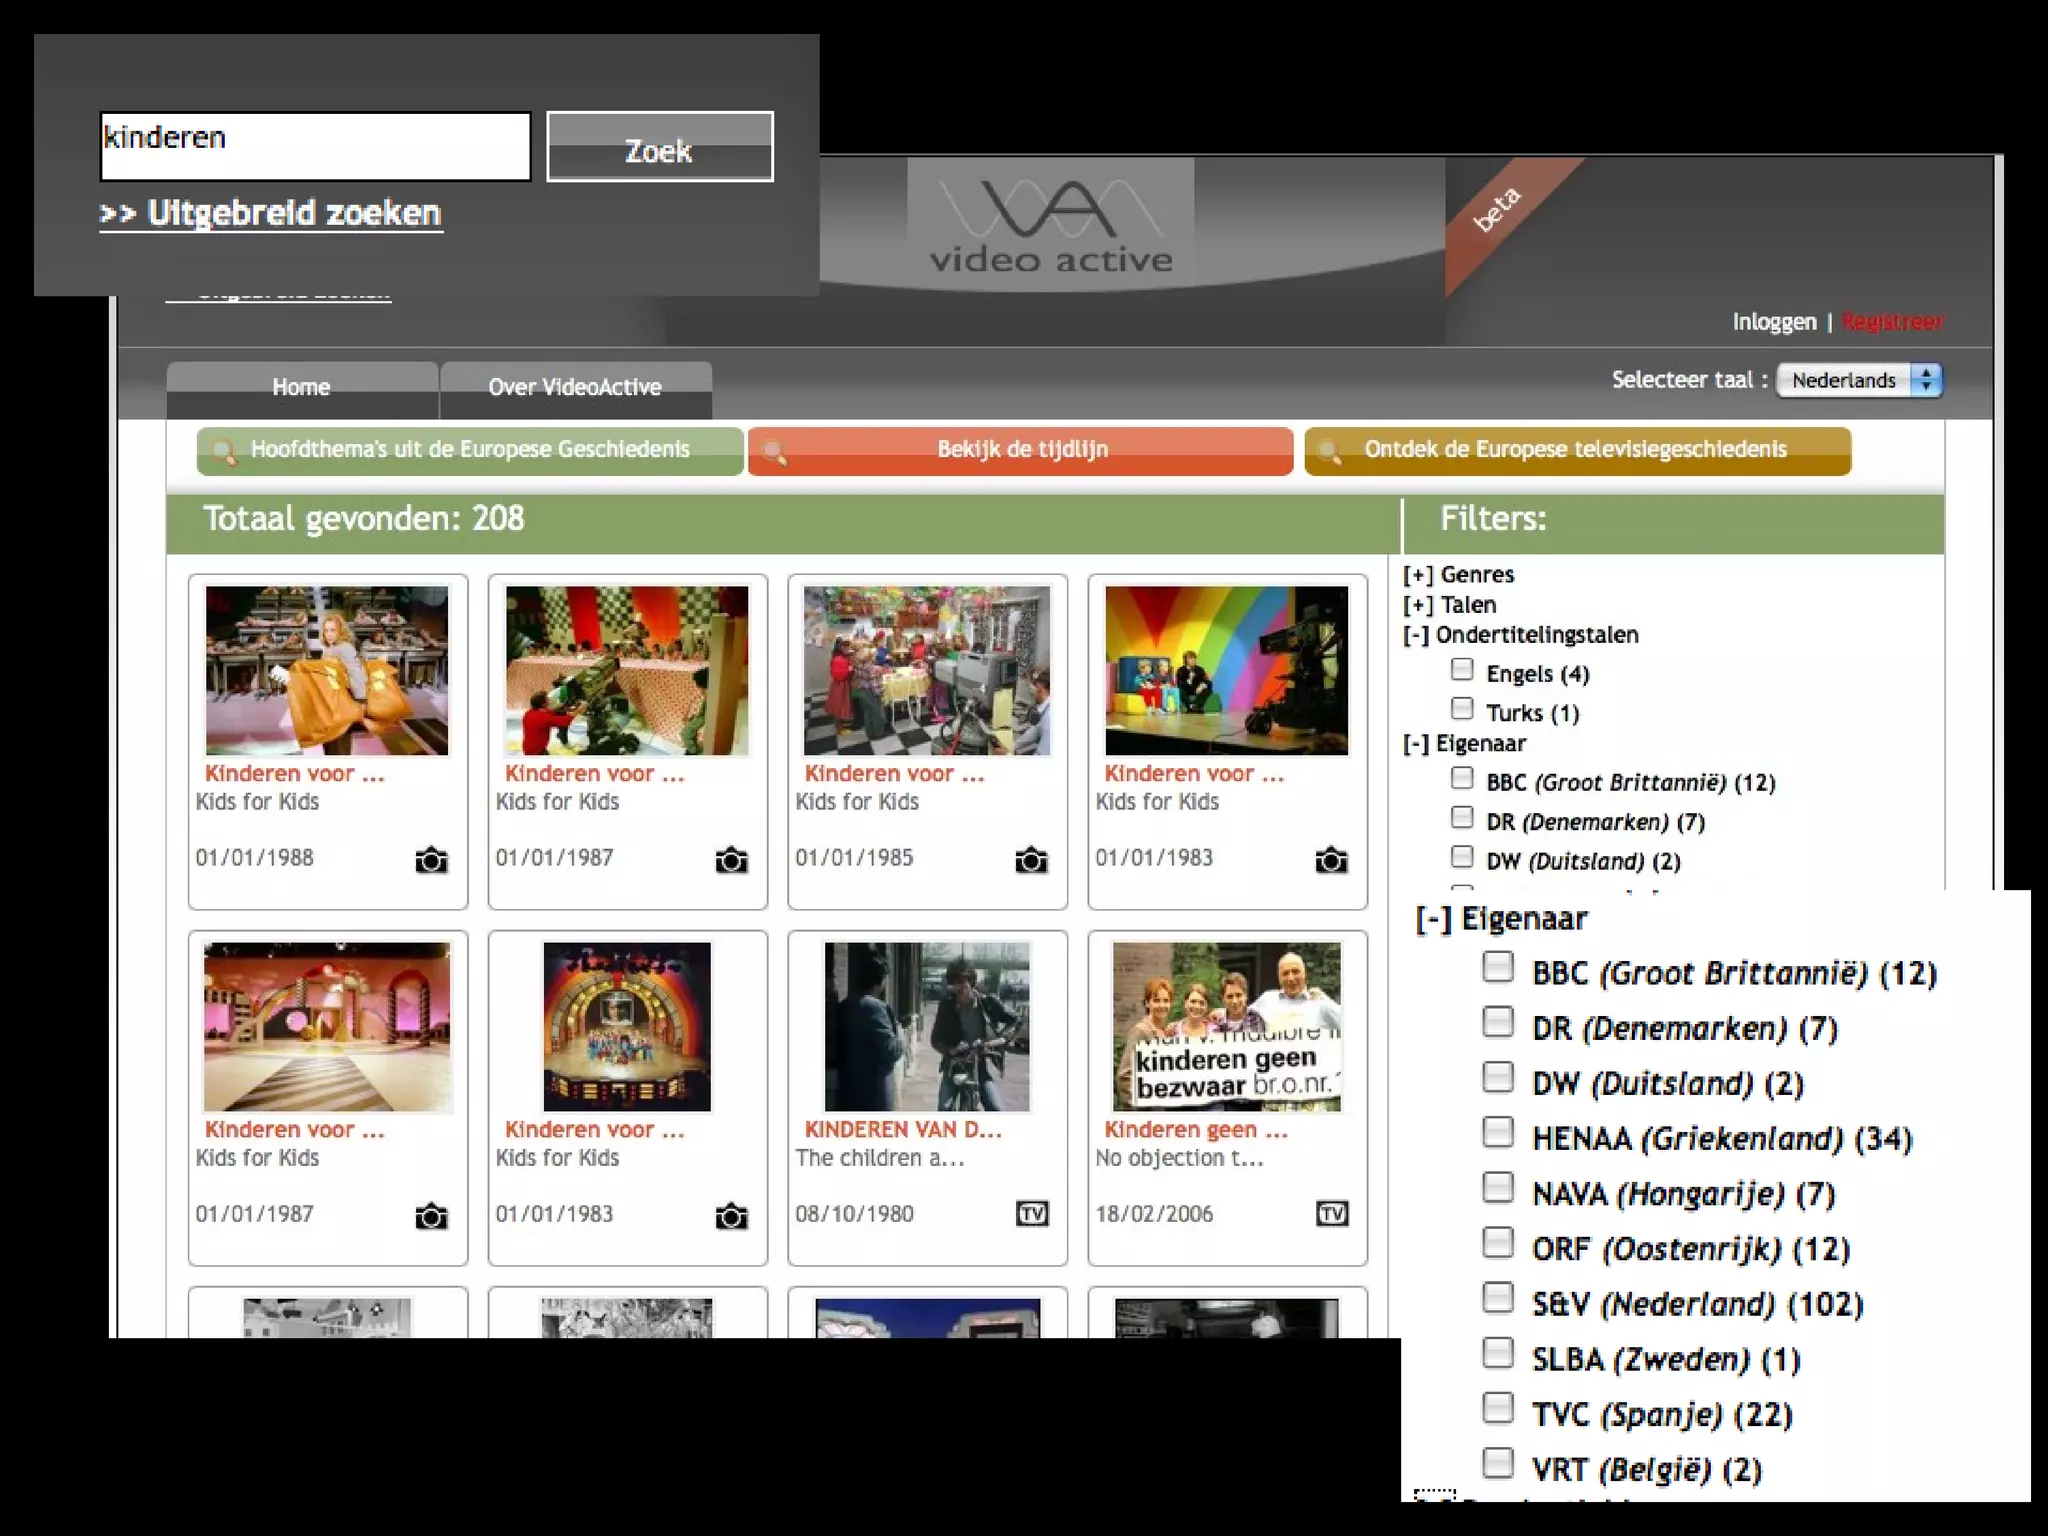Click the kinderen search input field
The height and width of the screenshot is (1536, 2048).
pos(315,146)
